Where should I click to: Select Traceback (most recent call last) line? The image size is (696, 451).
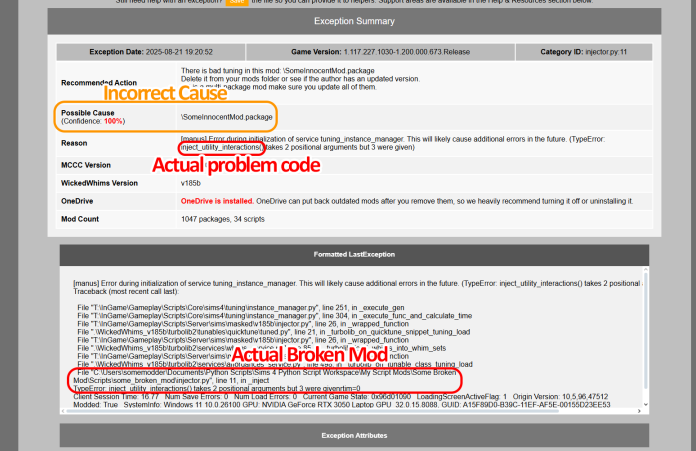click(x=126, y=292)
